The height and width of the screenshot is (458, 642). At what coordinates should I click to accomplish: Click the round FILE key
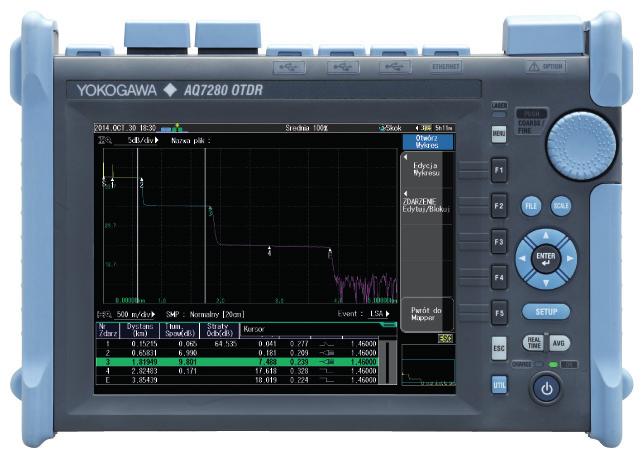pyautogui.click(x=531, y=206)
